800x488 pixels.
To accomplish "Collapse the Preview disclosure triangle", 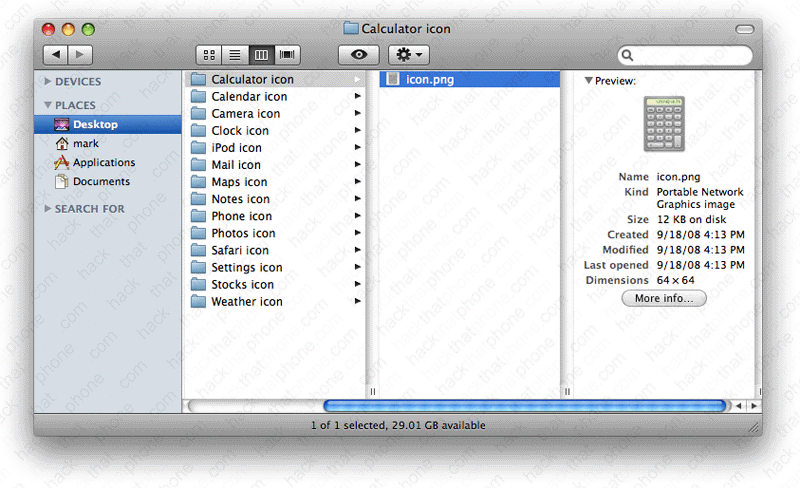I will [x=589, y=81].
